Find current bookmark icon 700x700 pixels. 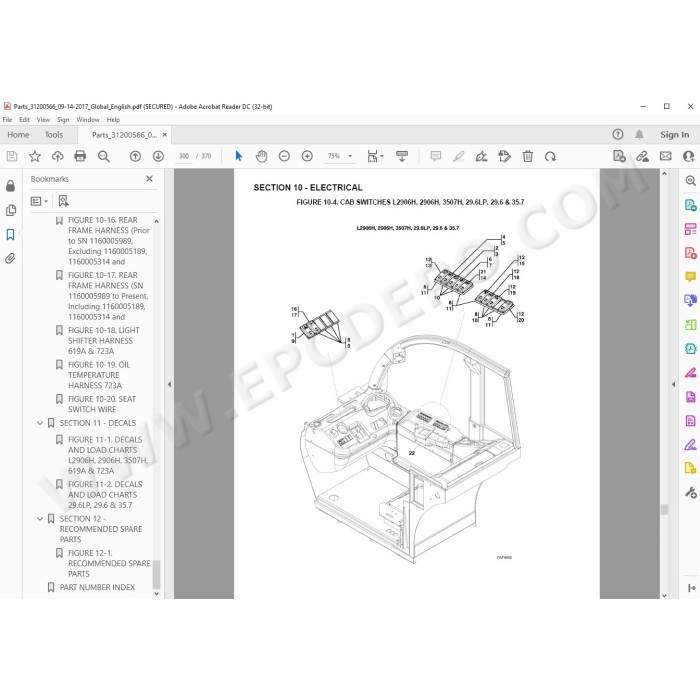pos(63,201)
